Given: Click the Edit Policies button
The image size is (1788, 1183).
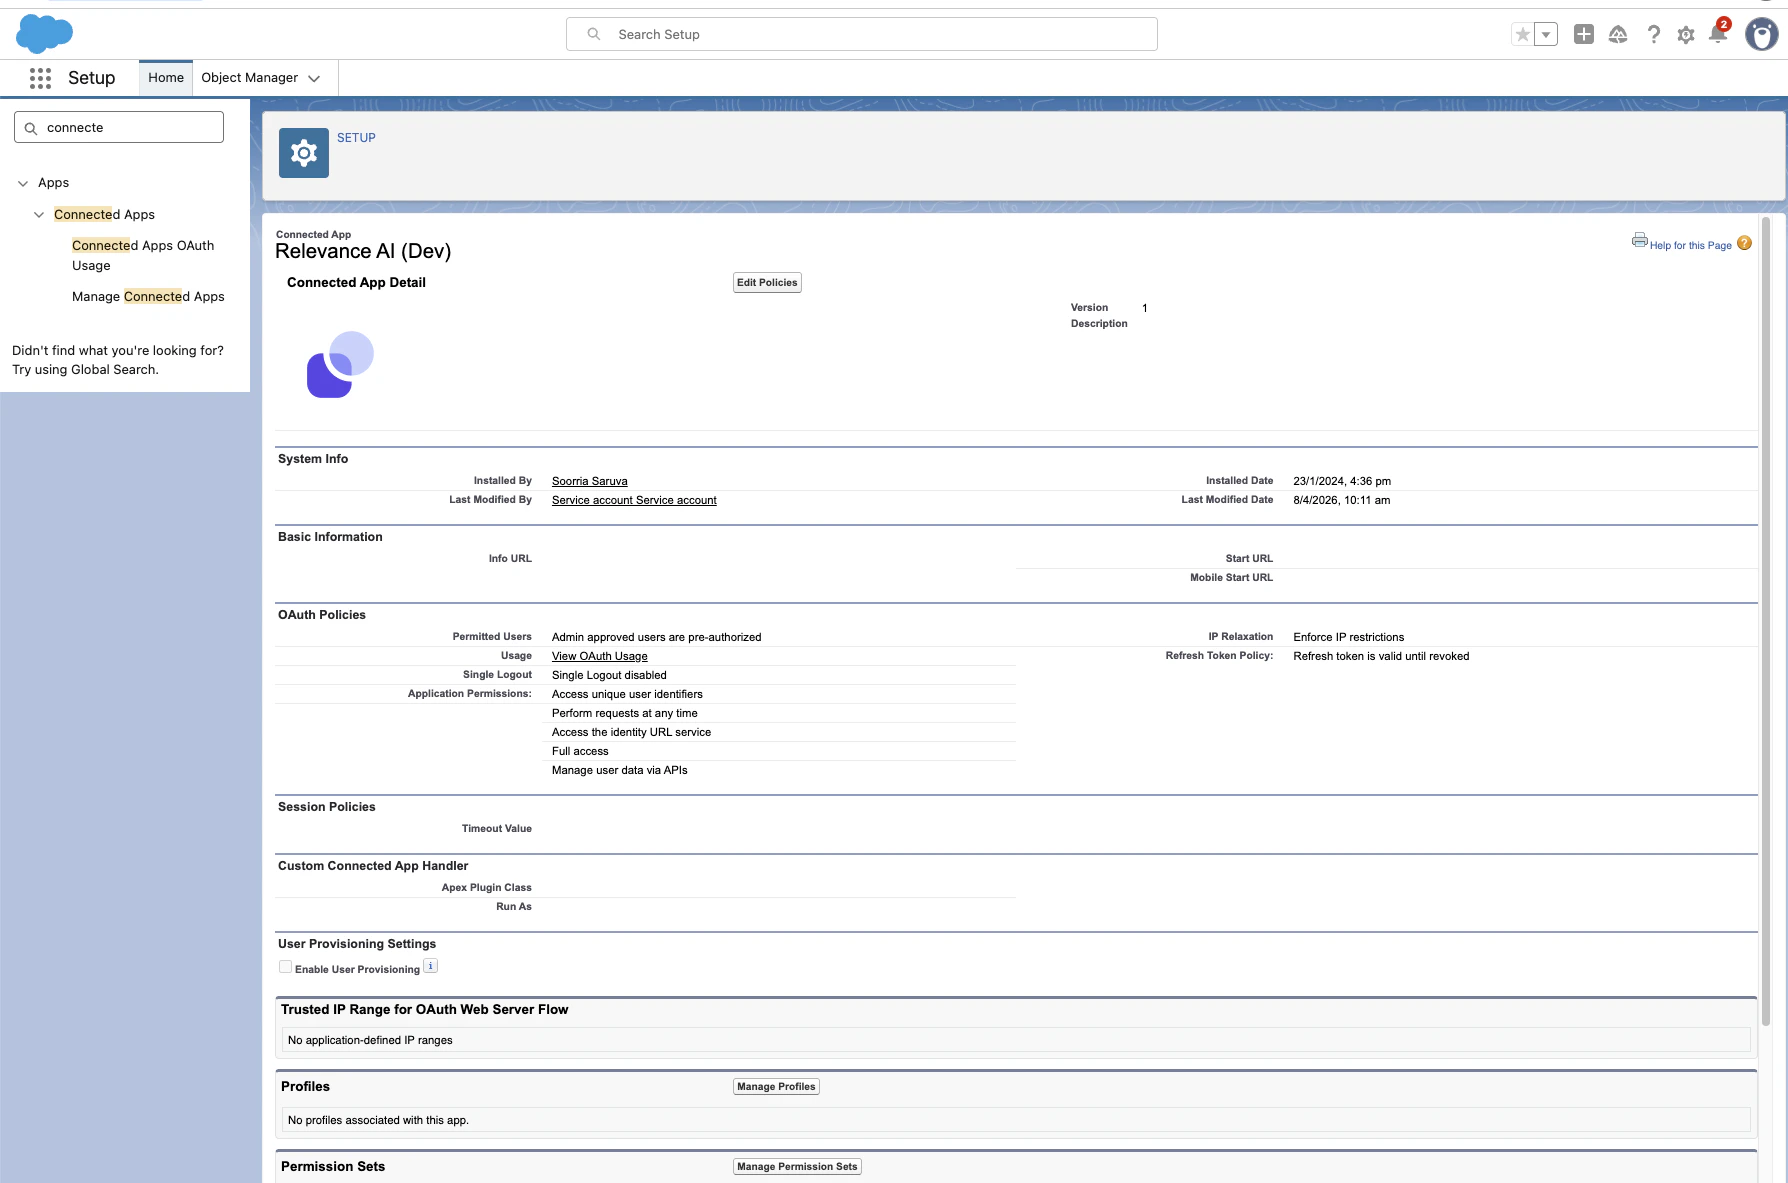Looking at the screenshot, I should pos(766,282).
